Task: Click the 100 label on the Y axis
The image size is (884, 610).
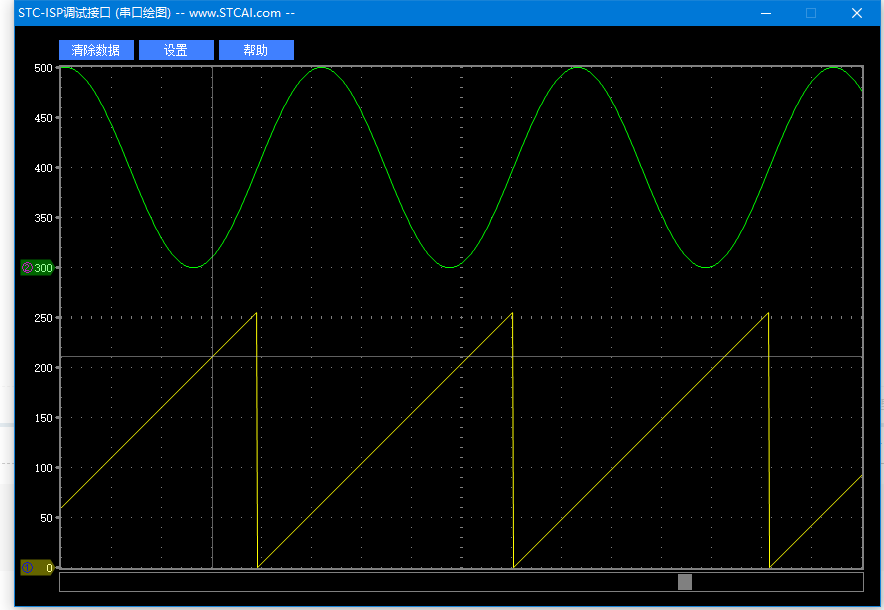Action: [x=43, y=468]
